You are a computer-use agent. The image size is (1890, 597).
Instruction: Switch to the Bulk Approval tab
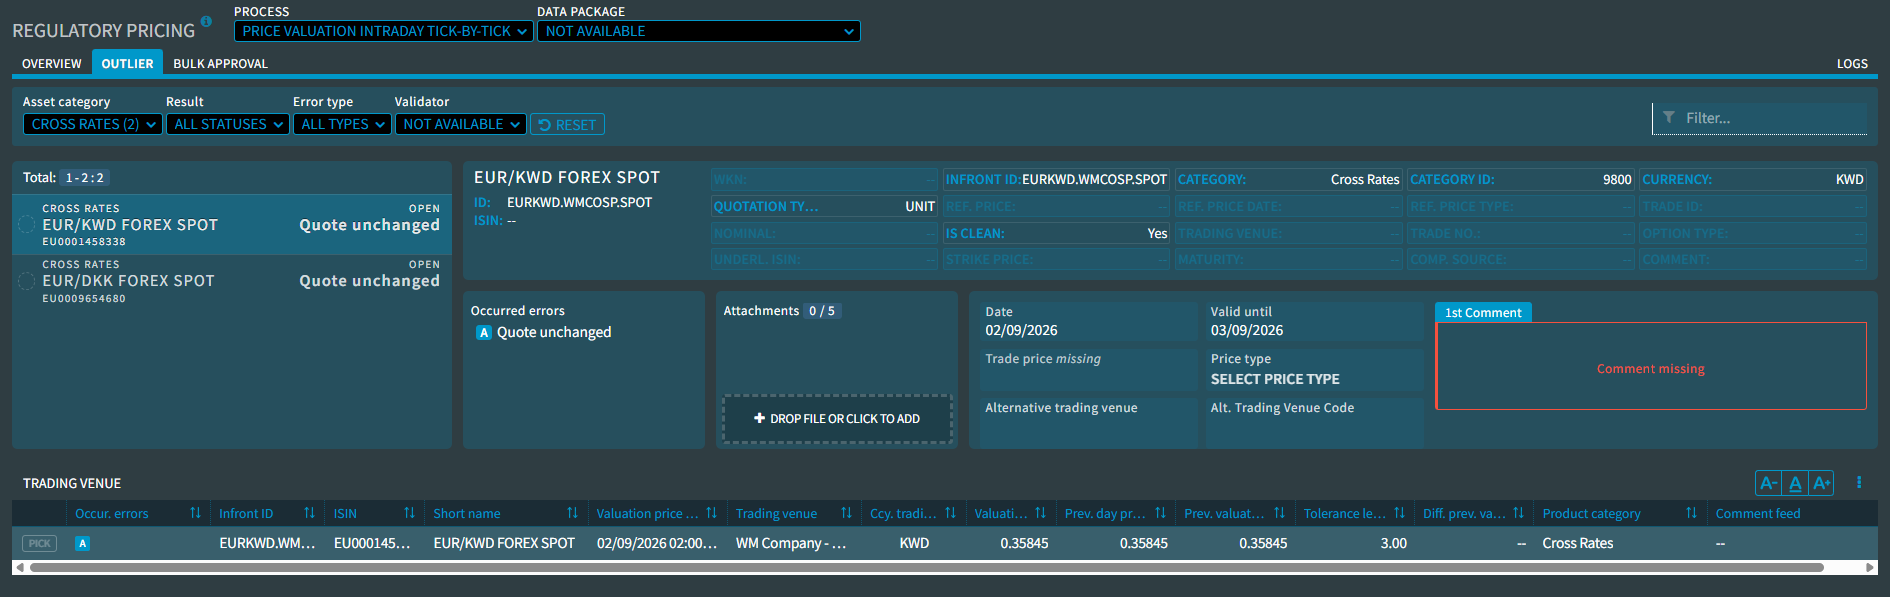coord(220,63)
